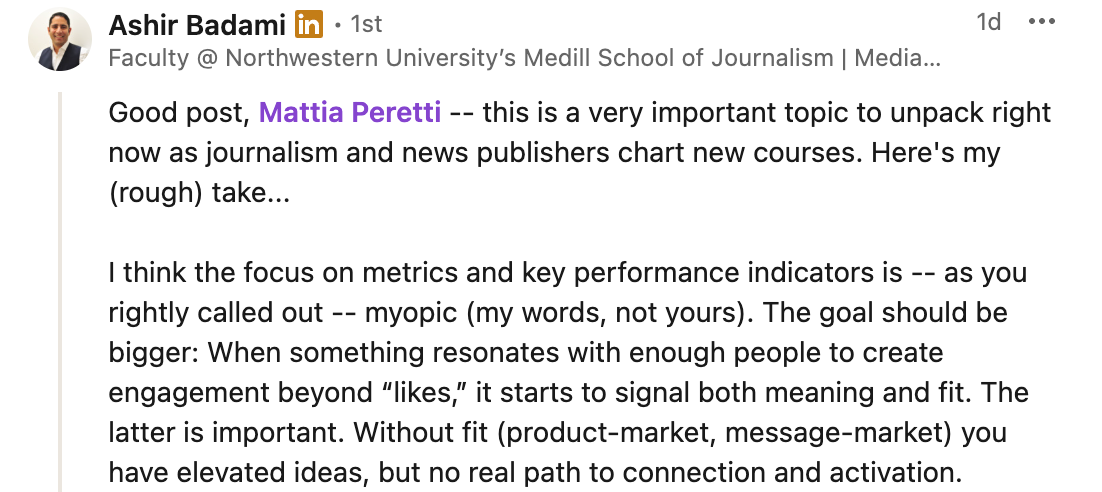Click the Northwestern Medill faculty headline
Image resolution: width=1102 pixels, height=492 pixels.
click(523, 58)
